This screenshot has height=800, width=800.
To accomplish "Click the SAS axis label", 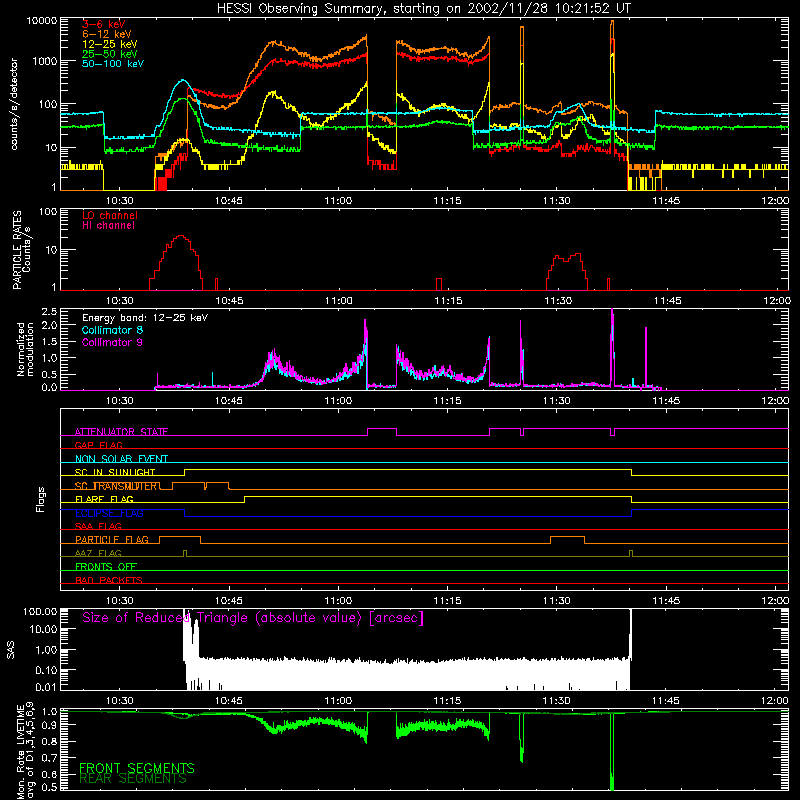I will [11, 650].
